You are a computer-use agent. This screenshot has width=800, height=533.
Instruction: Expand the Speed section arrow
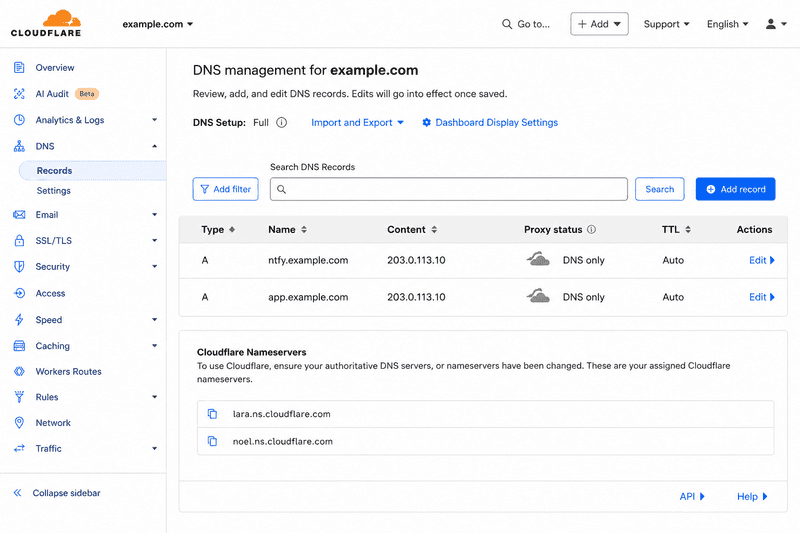click(x=155, y=320)
